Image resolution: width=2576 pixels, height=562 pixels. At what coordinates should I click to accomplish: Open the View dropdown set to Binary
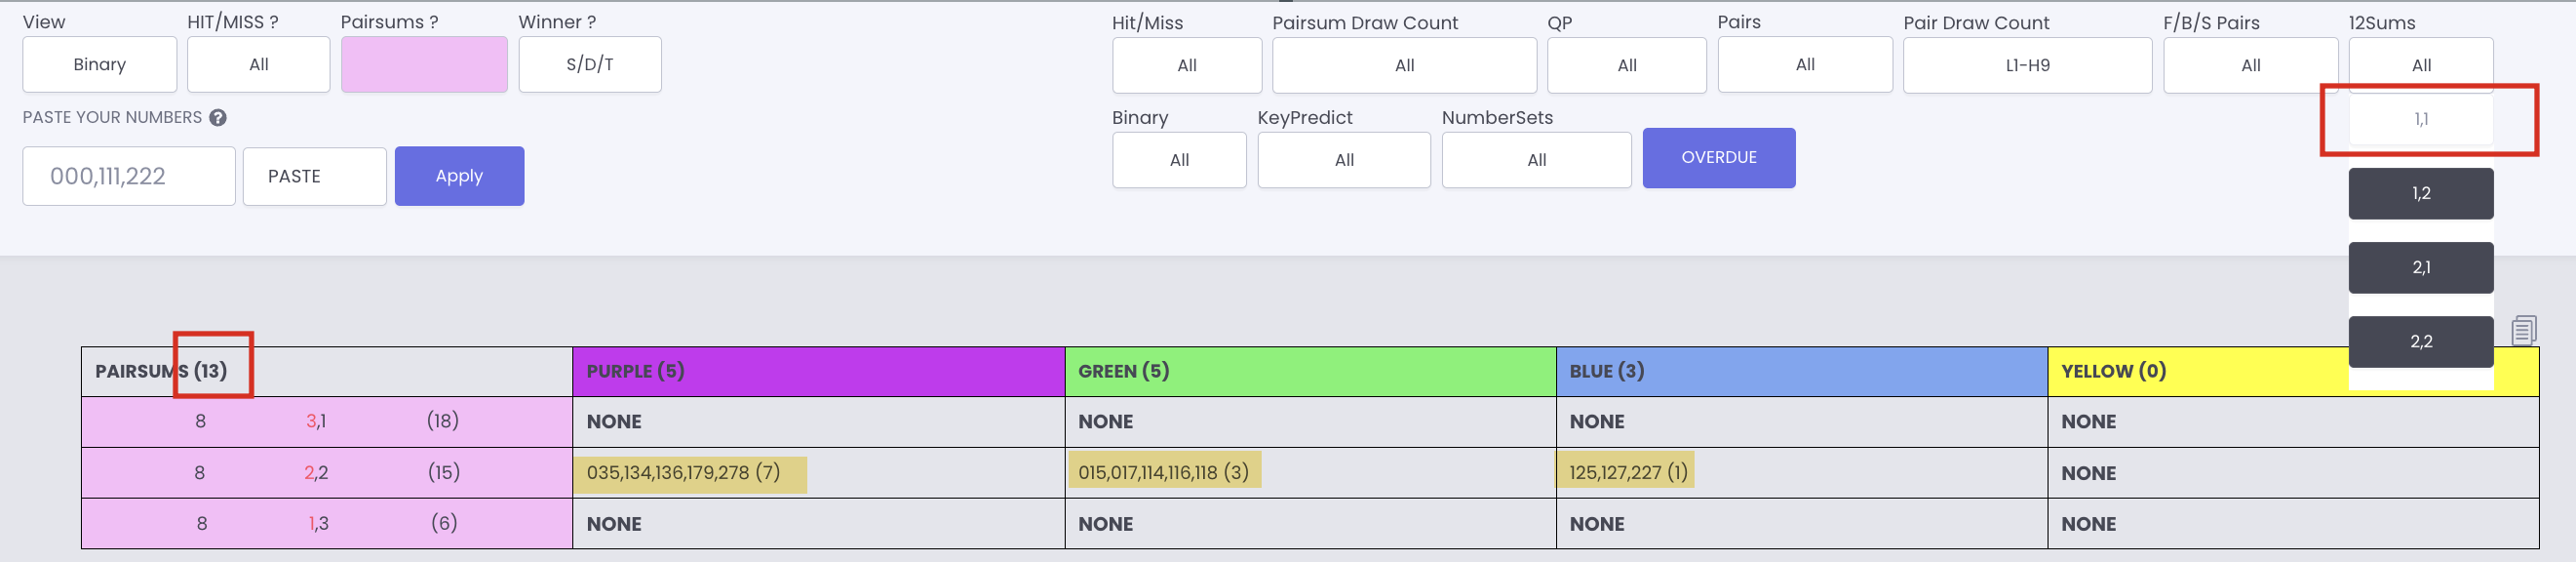point(100,65)
